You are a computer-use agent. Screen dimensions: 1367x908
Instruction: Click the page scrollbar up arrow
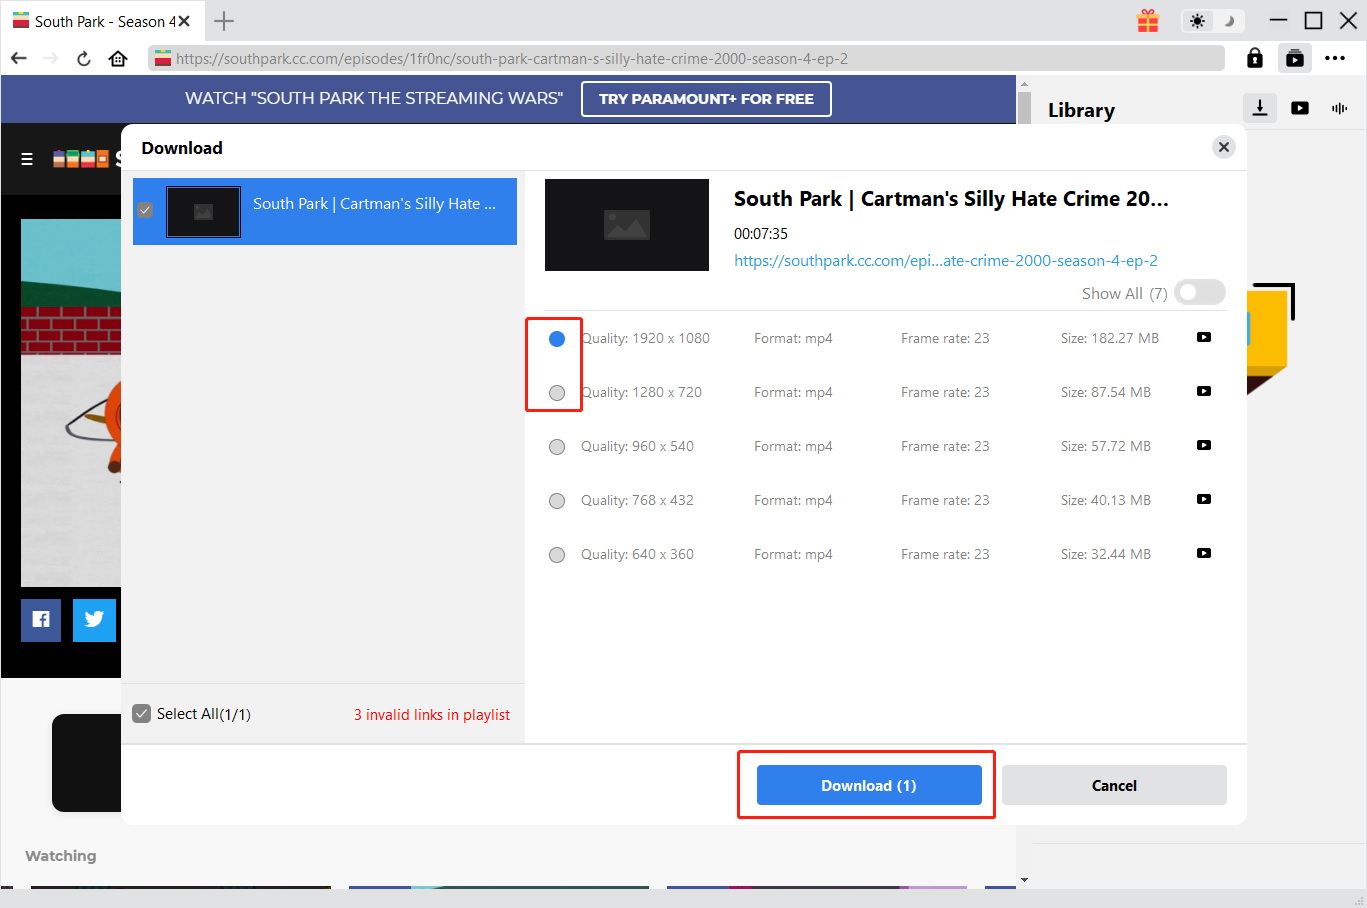tap(1023, 85)
